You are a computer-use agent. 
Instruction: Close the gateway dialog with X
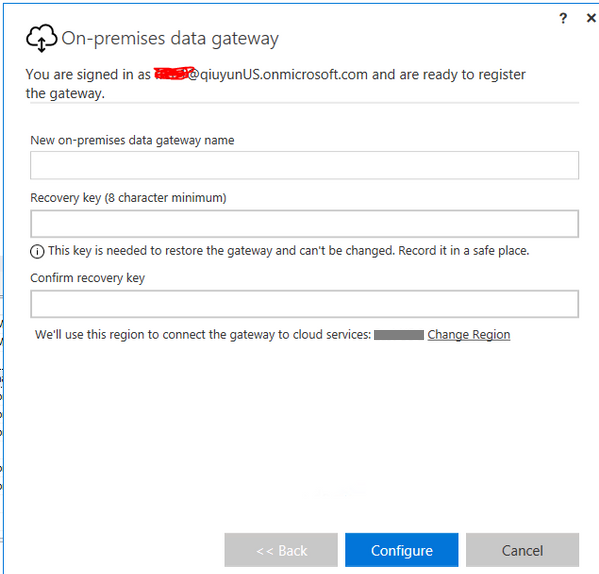591,18
